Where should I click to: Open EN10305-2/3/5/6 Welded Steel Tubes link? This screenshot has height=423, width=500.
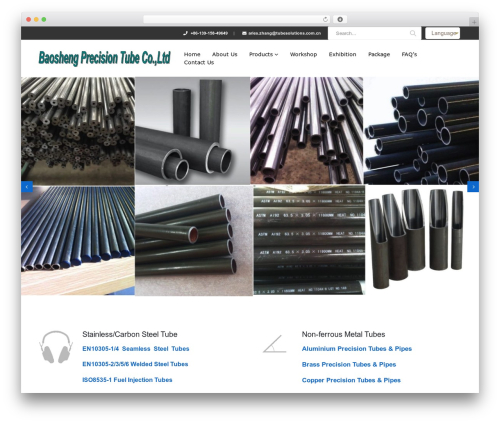(135, 364)
